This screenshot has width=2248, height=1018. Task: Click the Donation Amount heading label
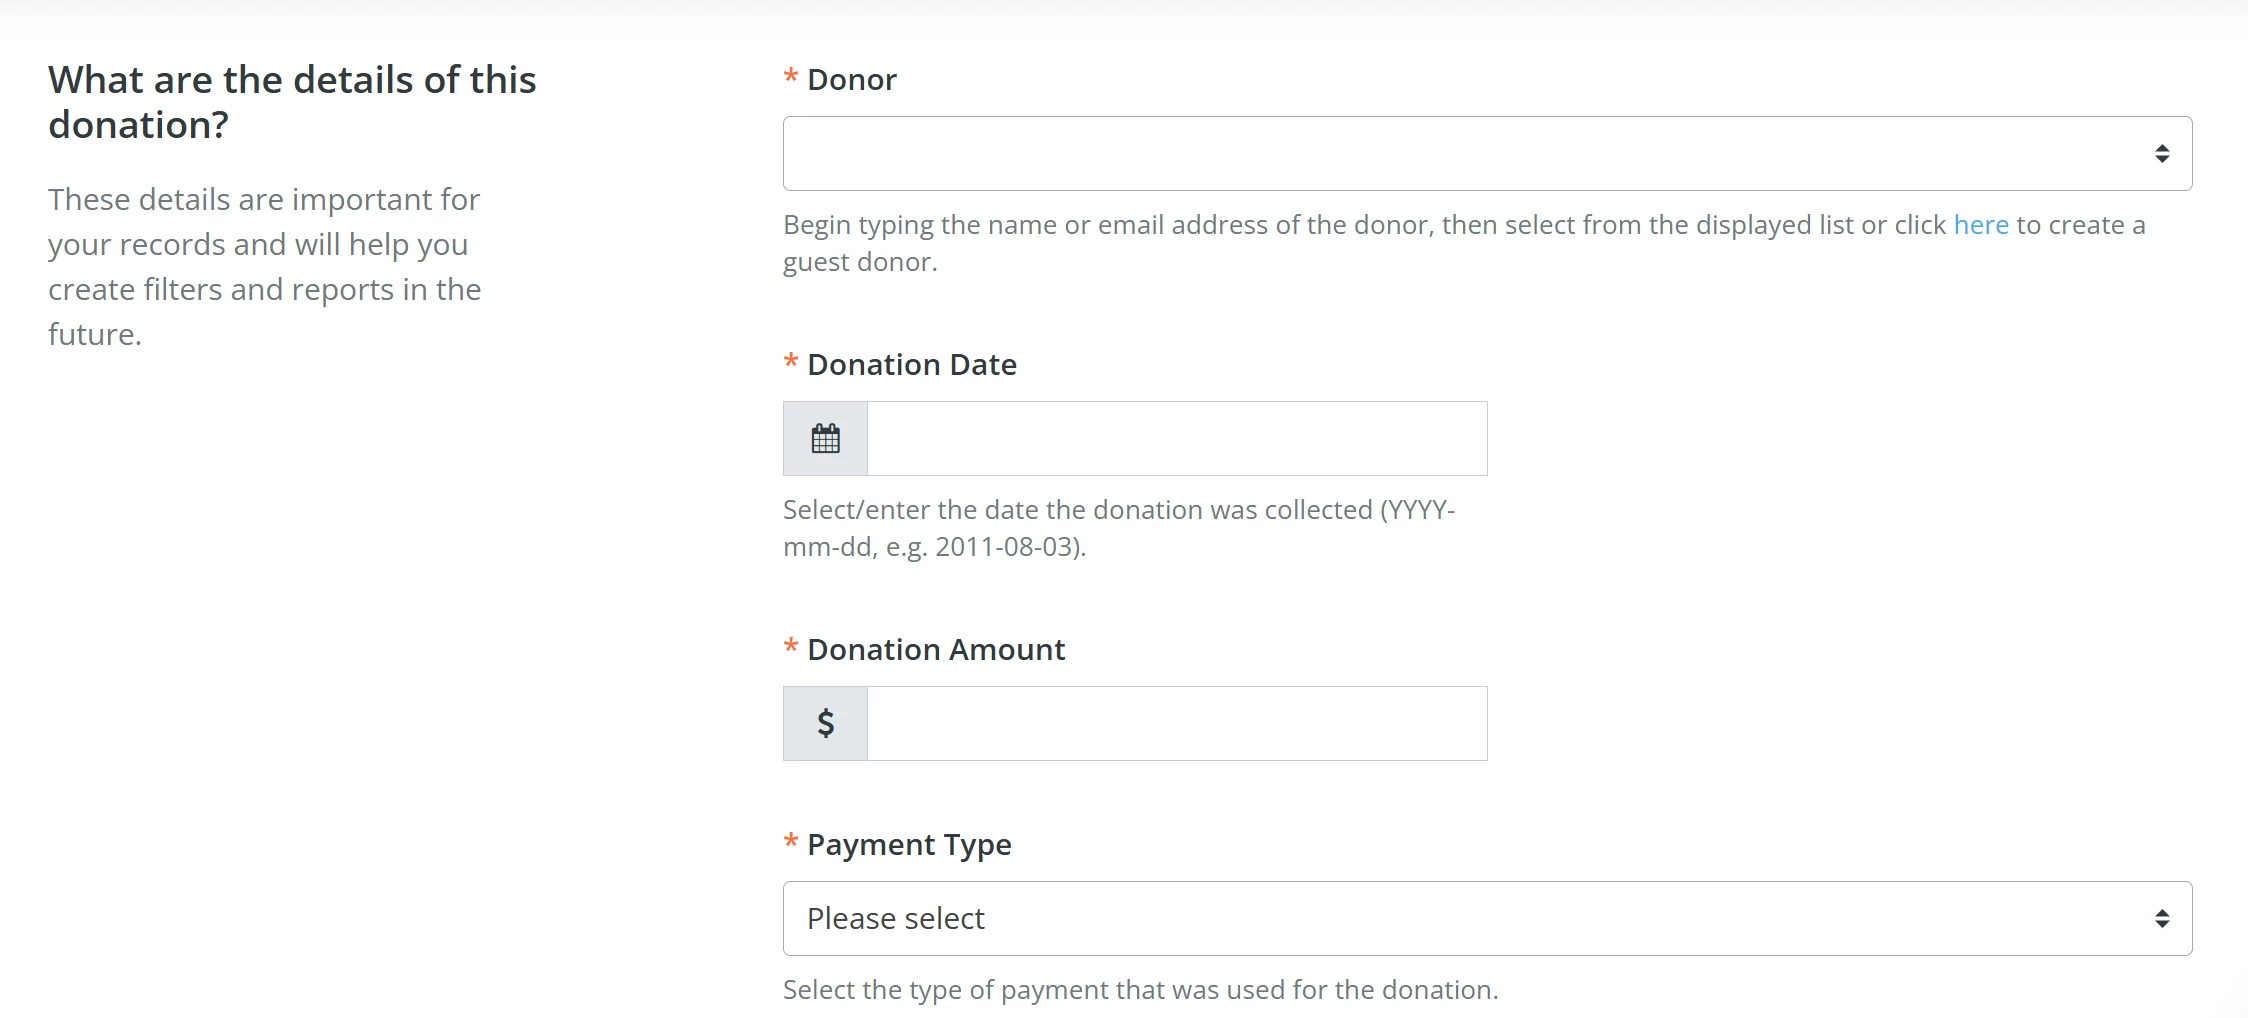pos(936,649)
